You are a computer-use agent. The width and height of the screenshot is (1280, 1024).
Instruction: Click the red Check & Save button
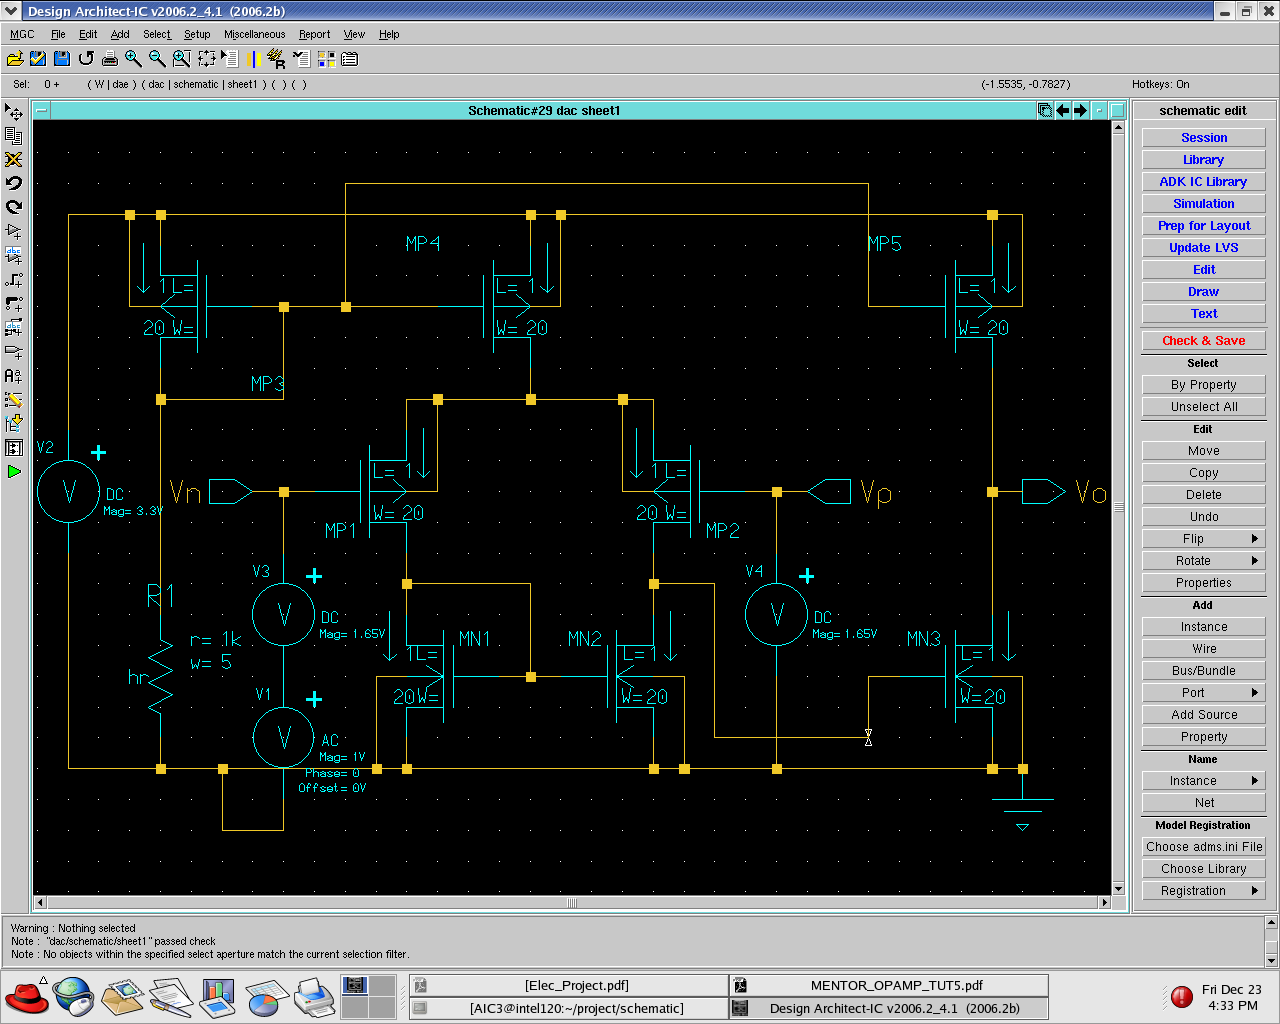click(1203, 341)
